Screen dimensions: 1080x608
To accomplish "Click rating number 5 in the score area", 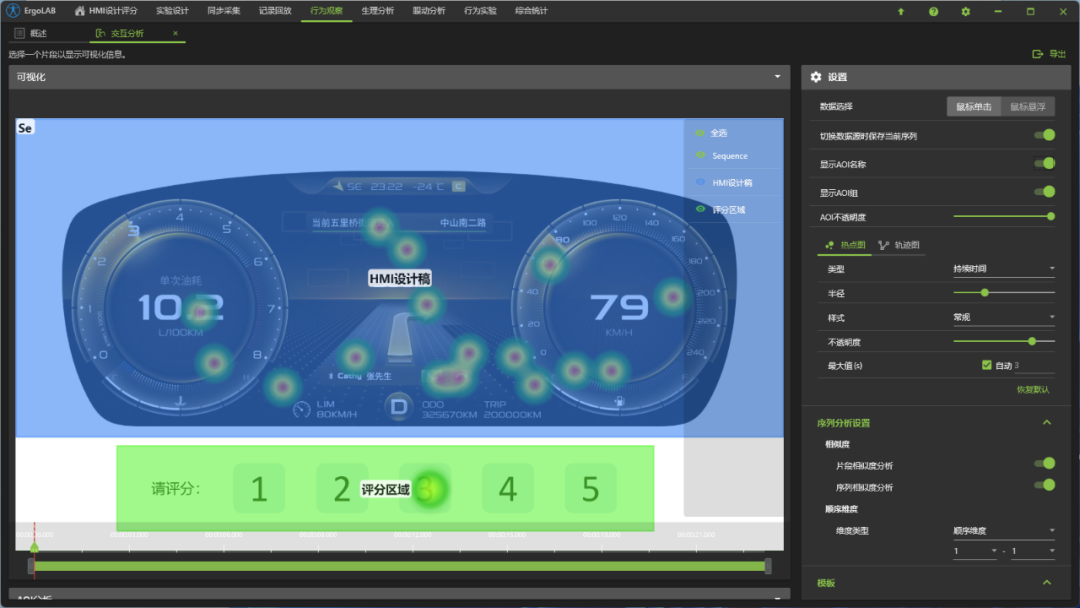I will pyautogui.click(x=590, y=489).
